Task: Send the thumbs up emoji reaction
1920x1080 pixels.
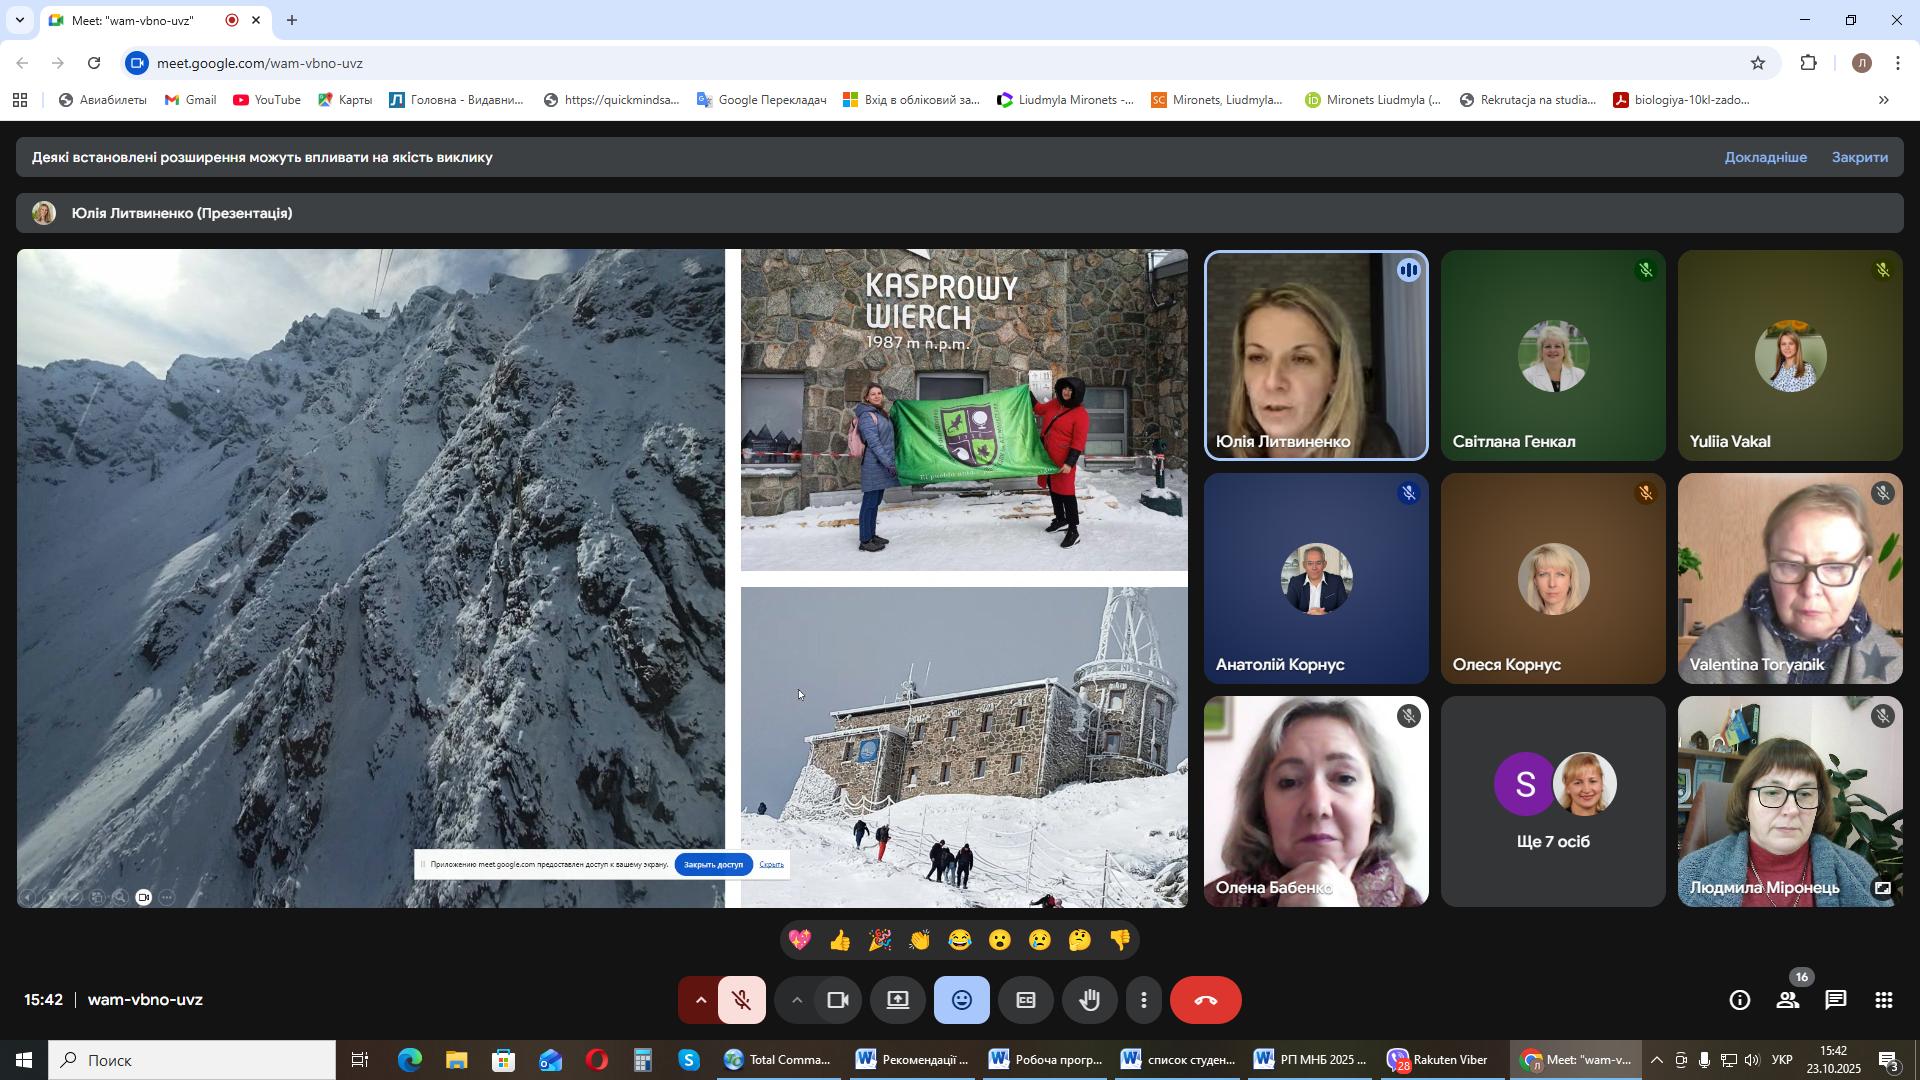Action: (x=840, y=941)
